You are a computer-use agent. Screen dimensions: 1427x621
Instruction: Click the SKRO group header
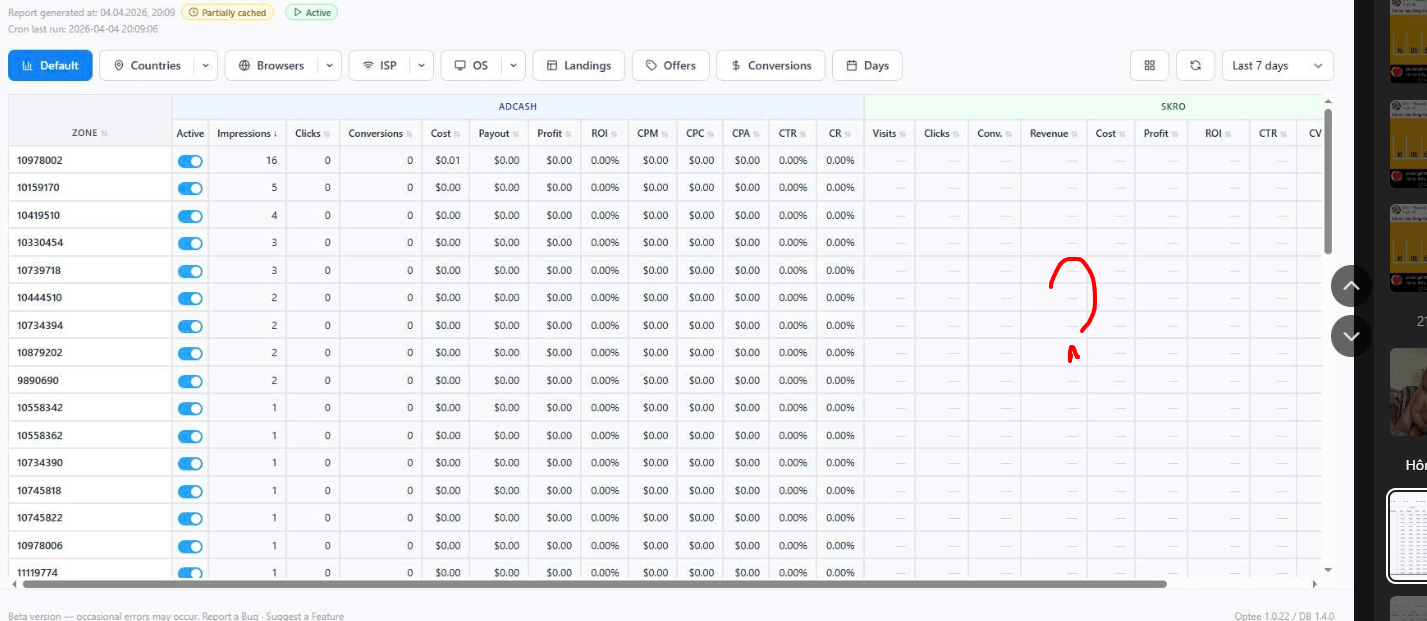tap(1173, 105)
